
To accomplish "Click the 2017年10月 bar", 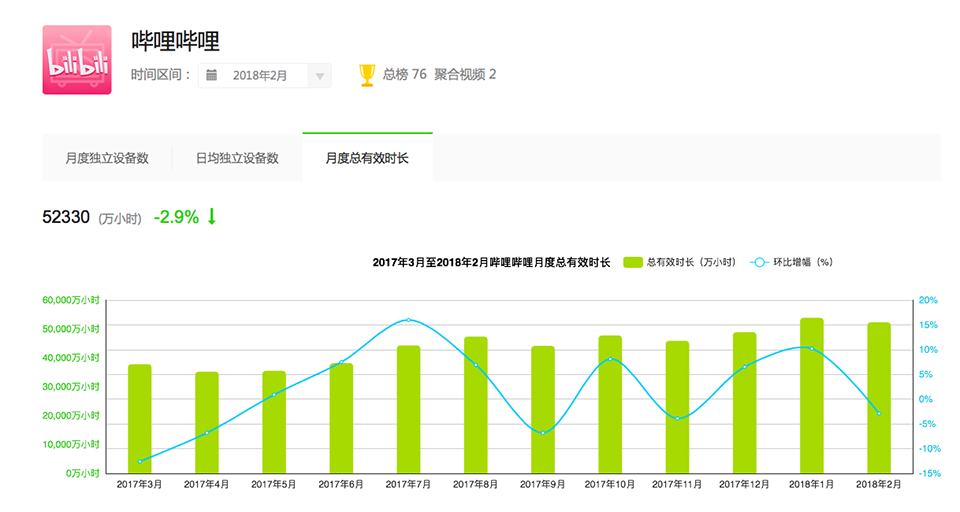I will [610, 404].
